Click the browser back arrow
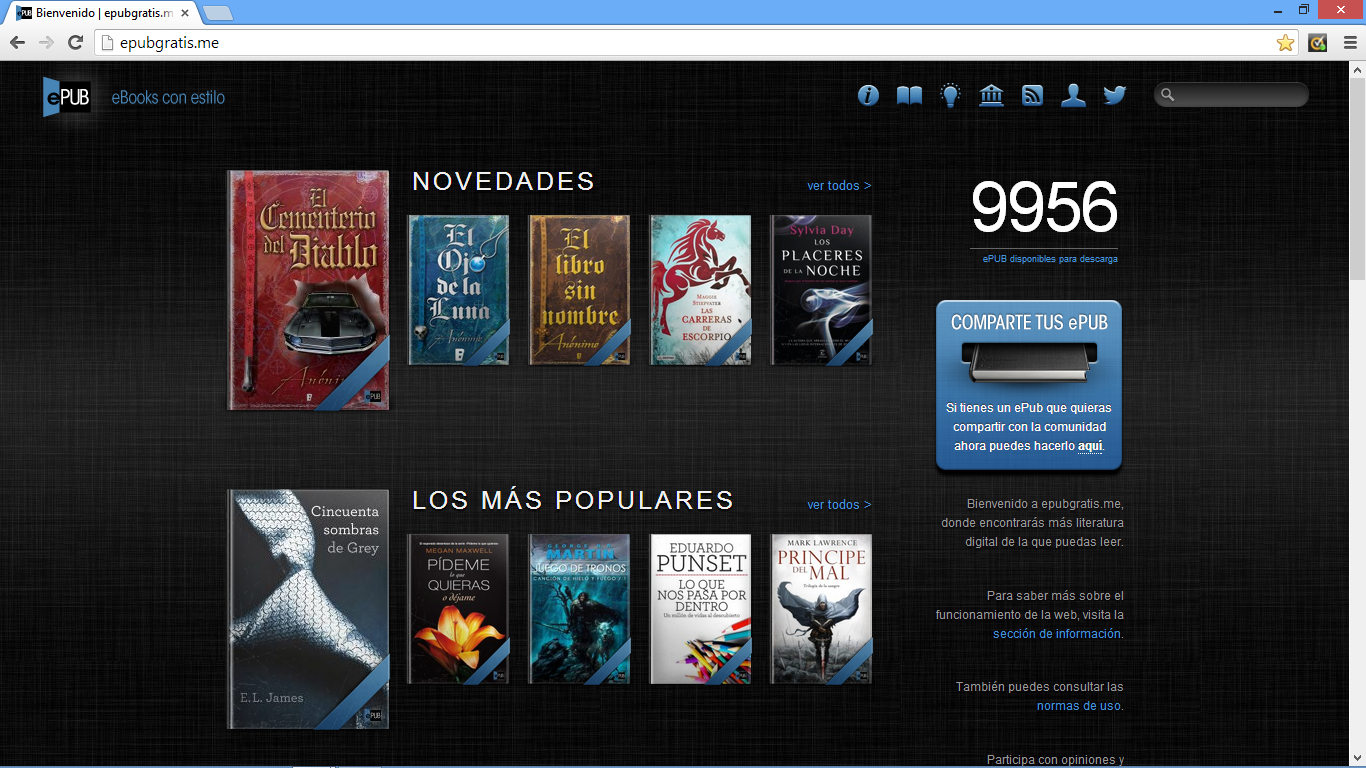 click(x=17, y=42)
